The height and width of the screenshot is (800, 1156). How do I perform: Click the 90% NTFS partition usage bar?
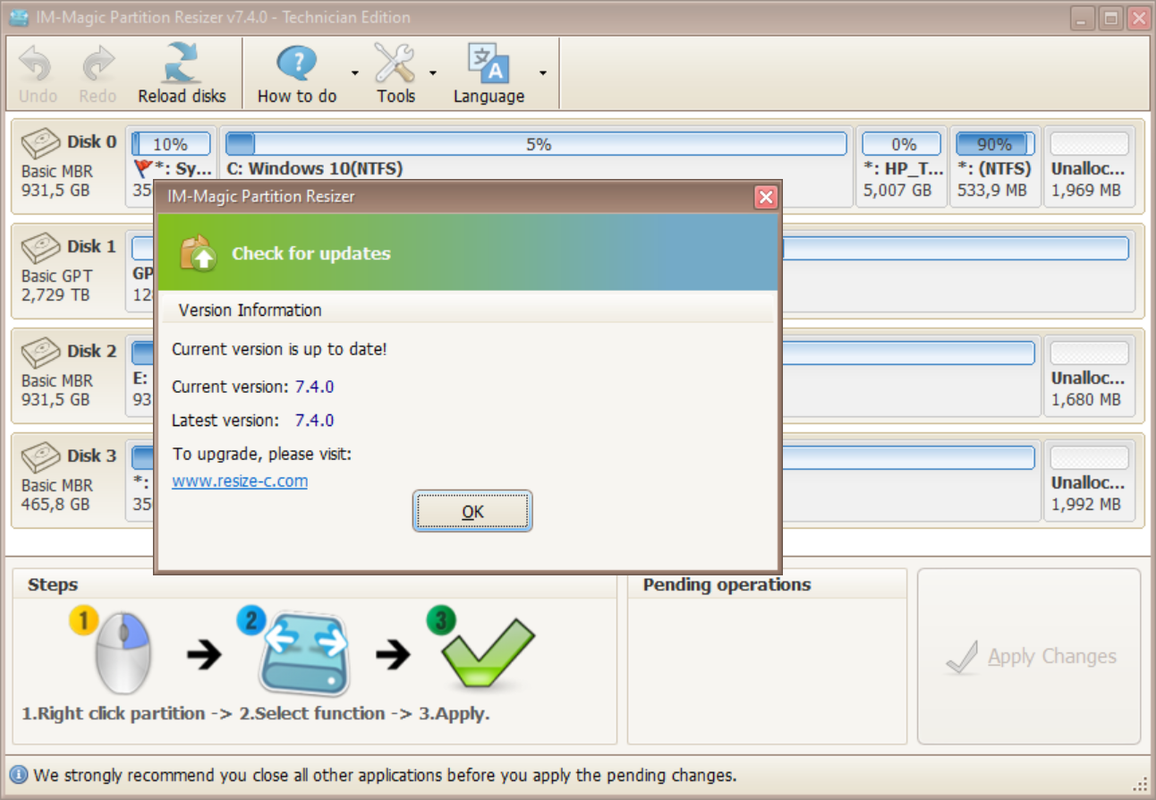(x=995, y=144)
